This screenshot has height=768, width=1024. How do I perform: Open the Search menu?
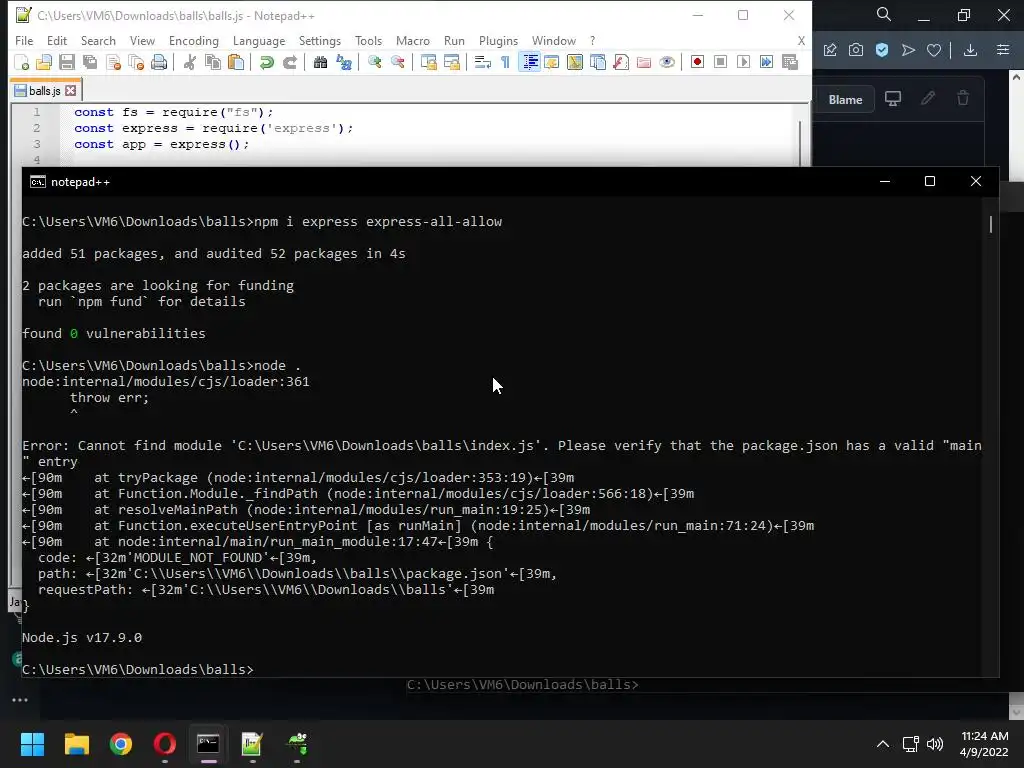(x=98, y=40)
